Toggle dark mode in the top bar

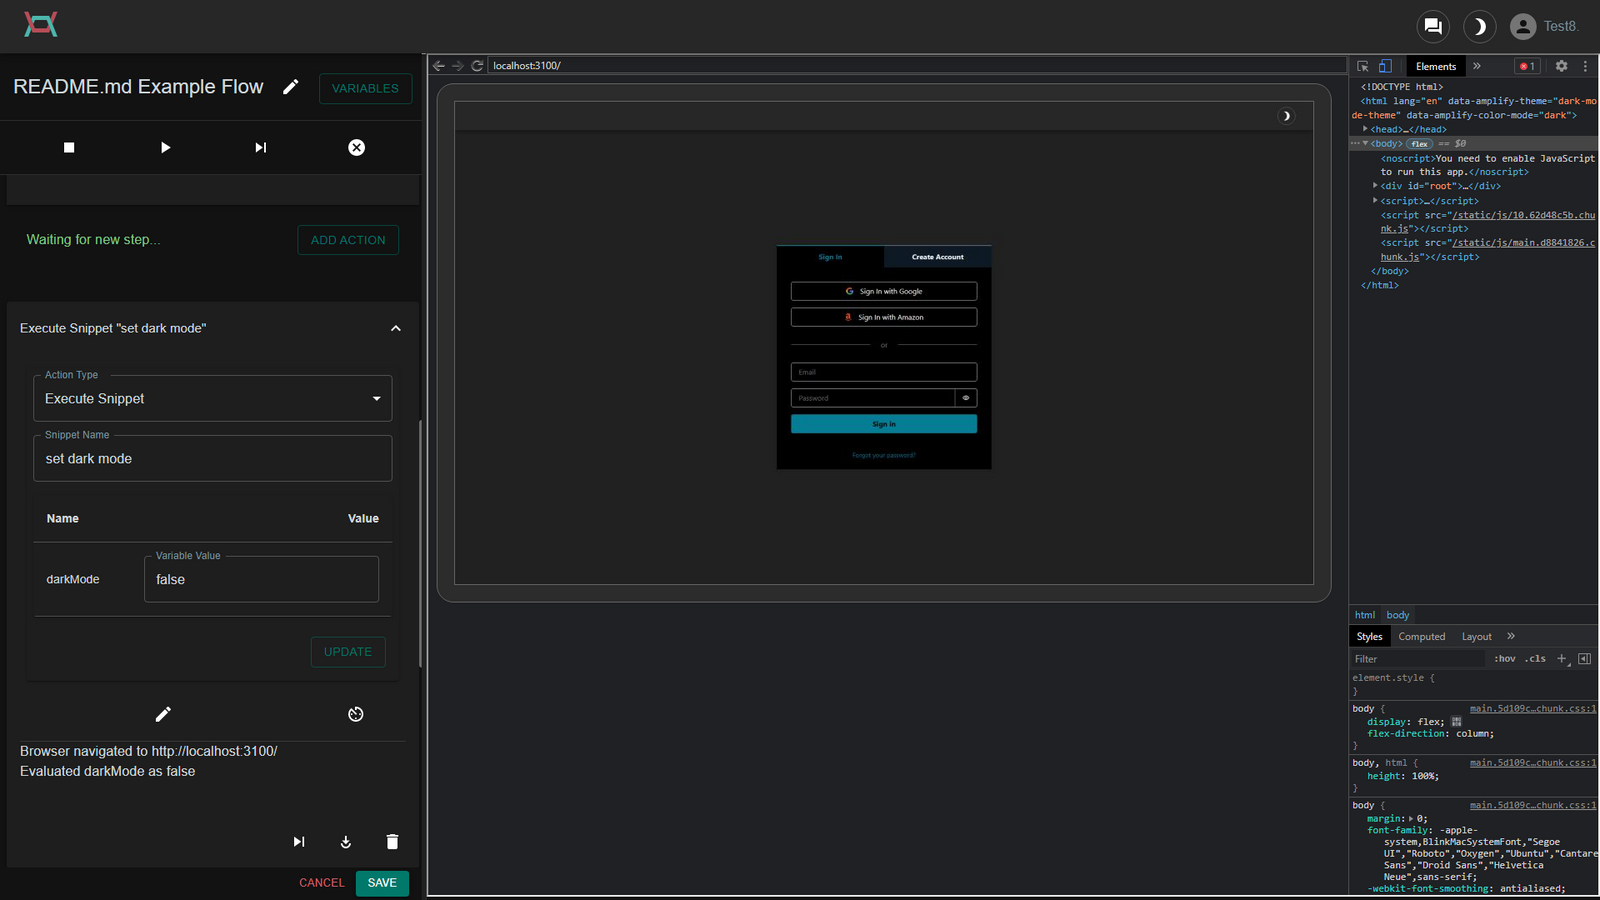[1479, 27]
